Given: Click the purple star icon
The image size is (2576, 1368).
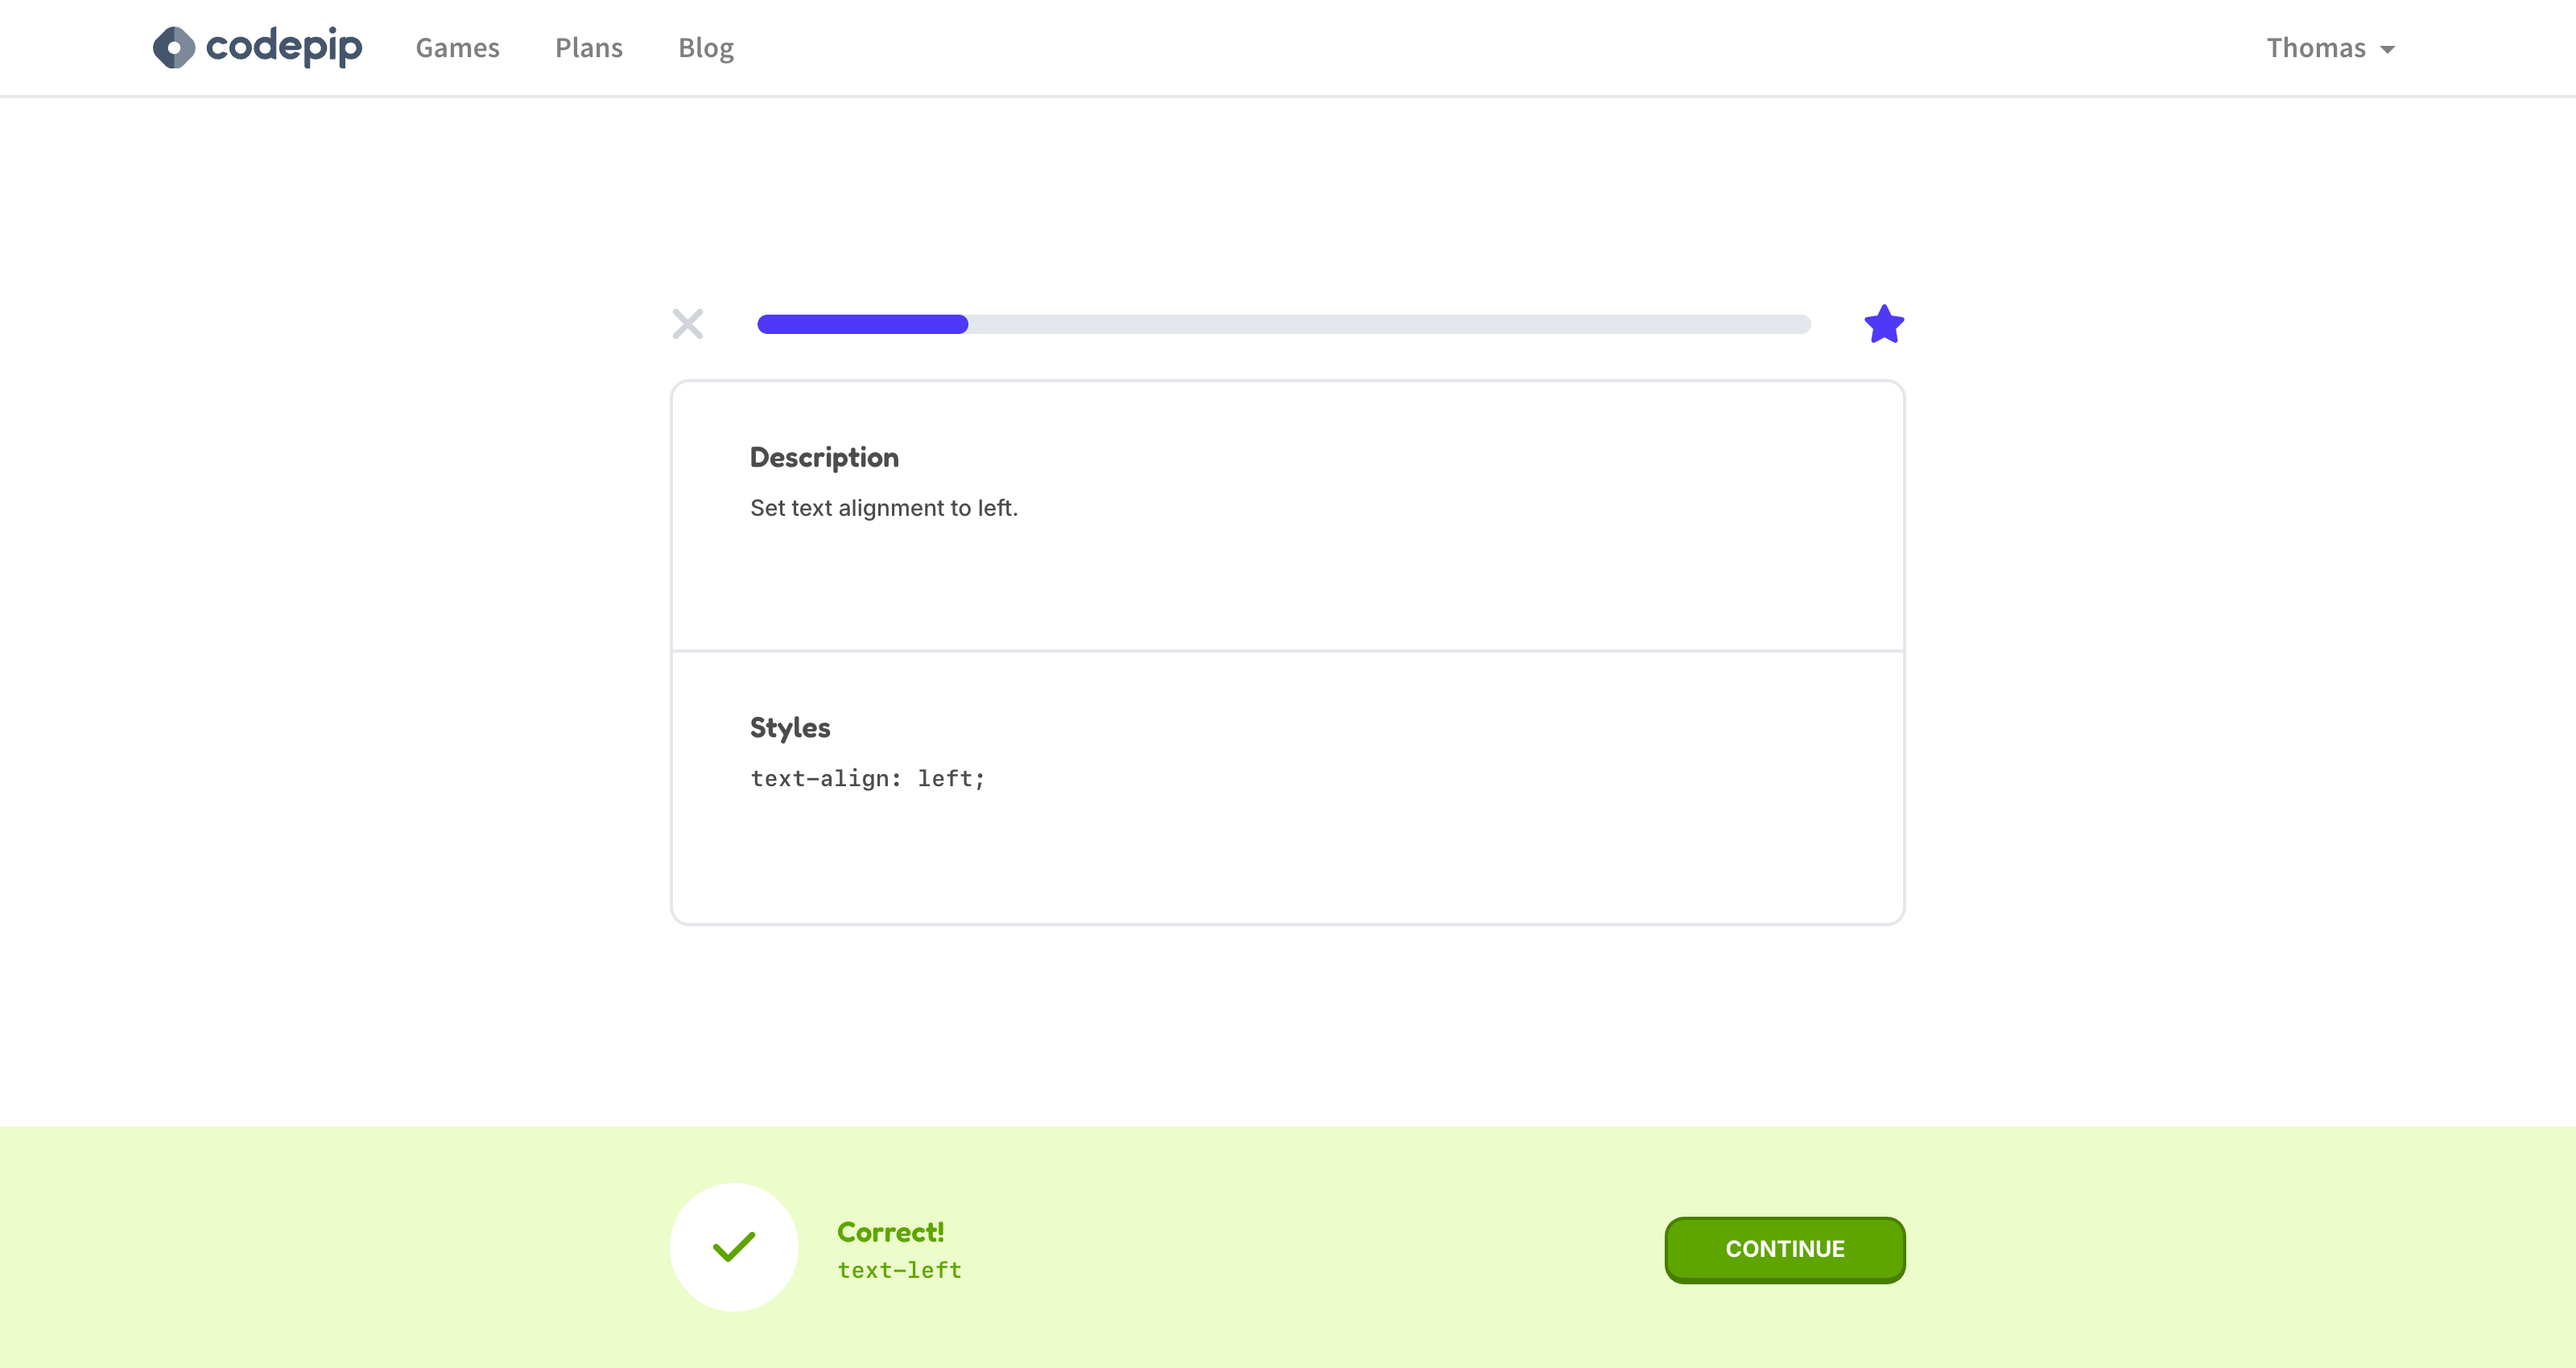Looking at the screenshot, I should [x=1884, y=324].
